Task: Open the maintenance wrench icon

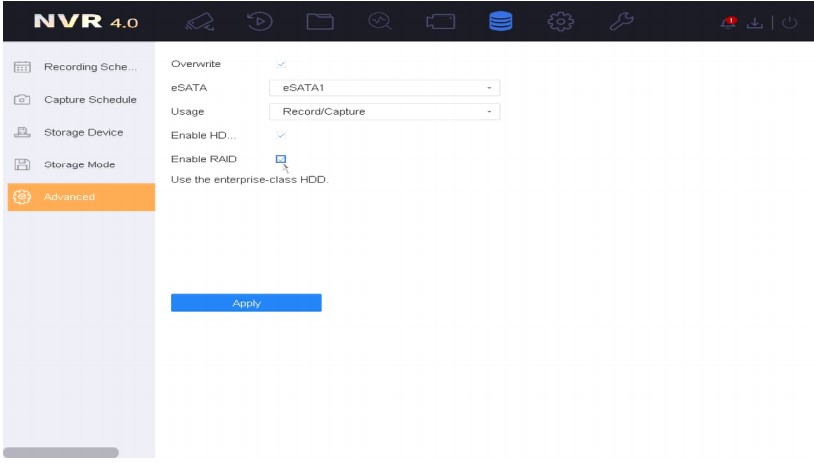Action: pyautogui.click(x=623, y=21)
